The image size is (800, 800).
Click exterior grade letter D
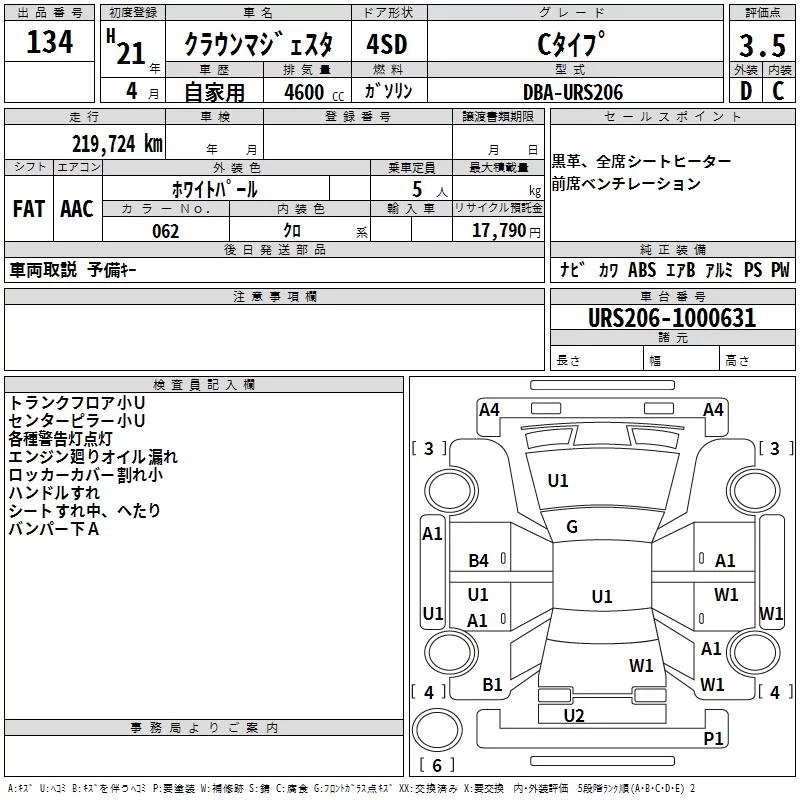[x=746, y=91]
